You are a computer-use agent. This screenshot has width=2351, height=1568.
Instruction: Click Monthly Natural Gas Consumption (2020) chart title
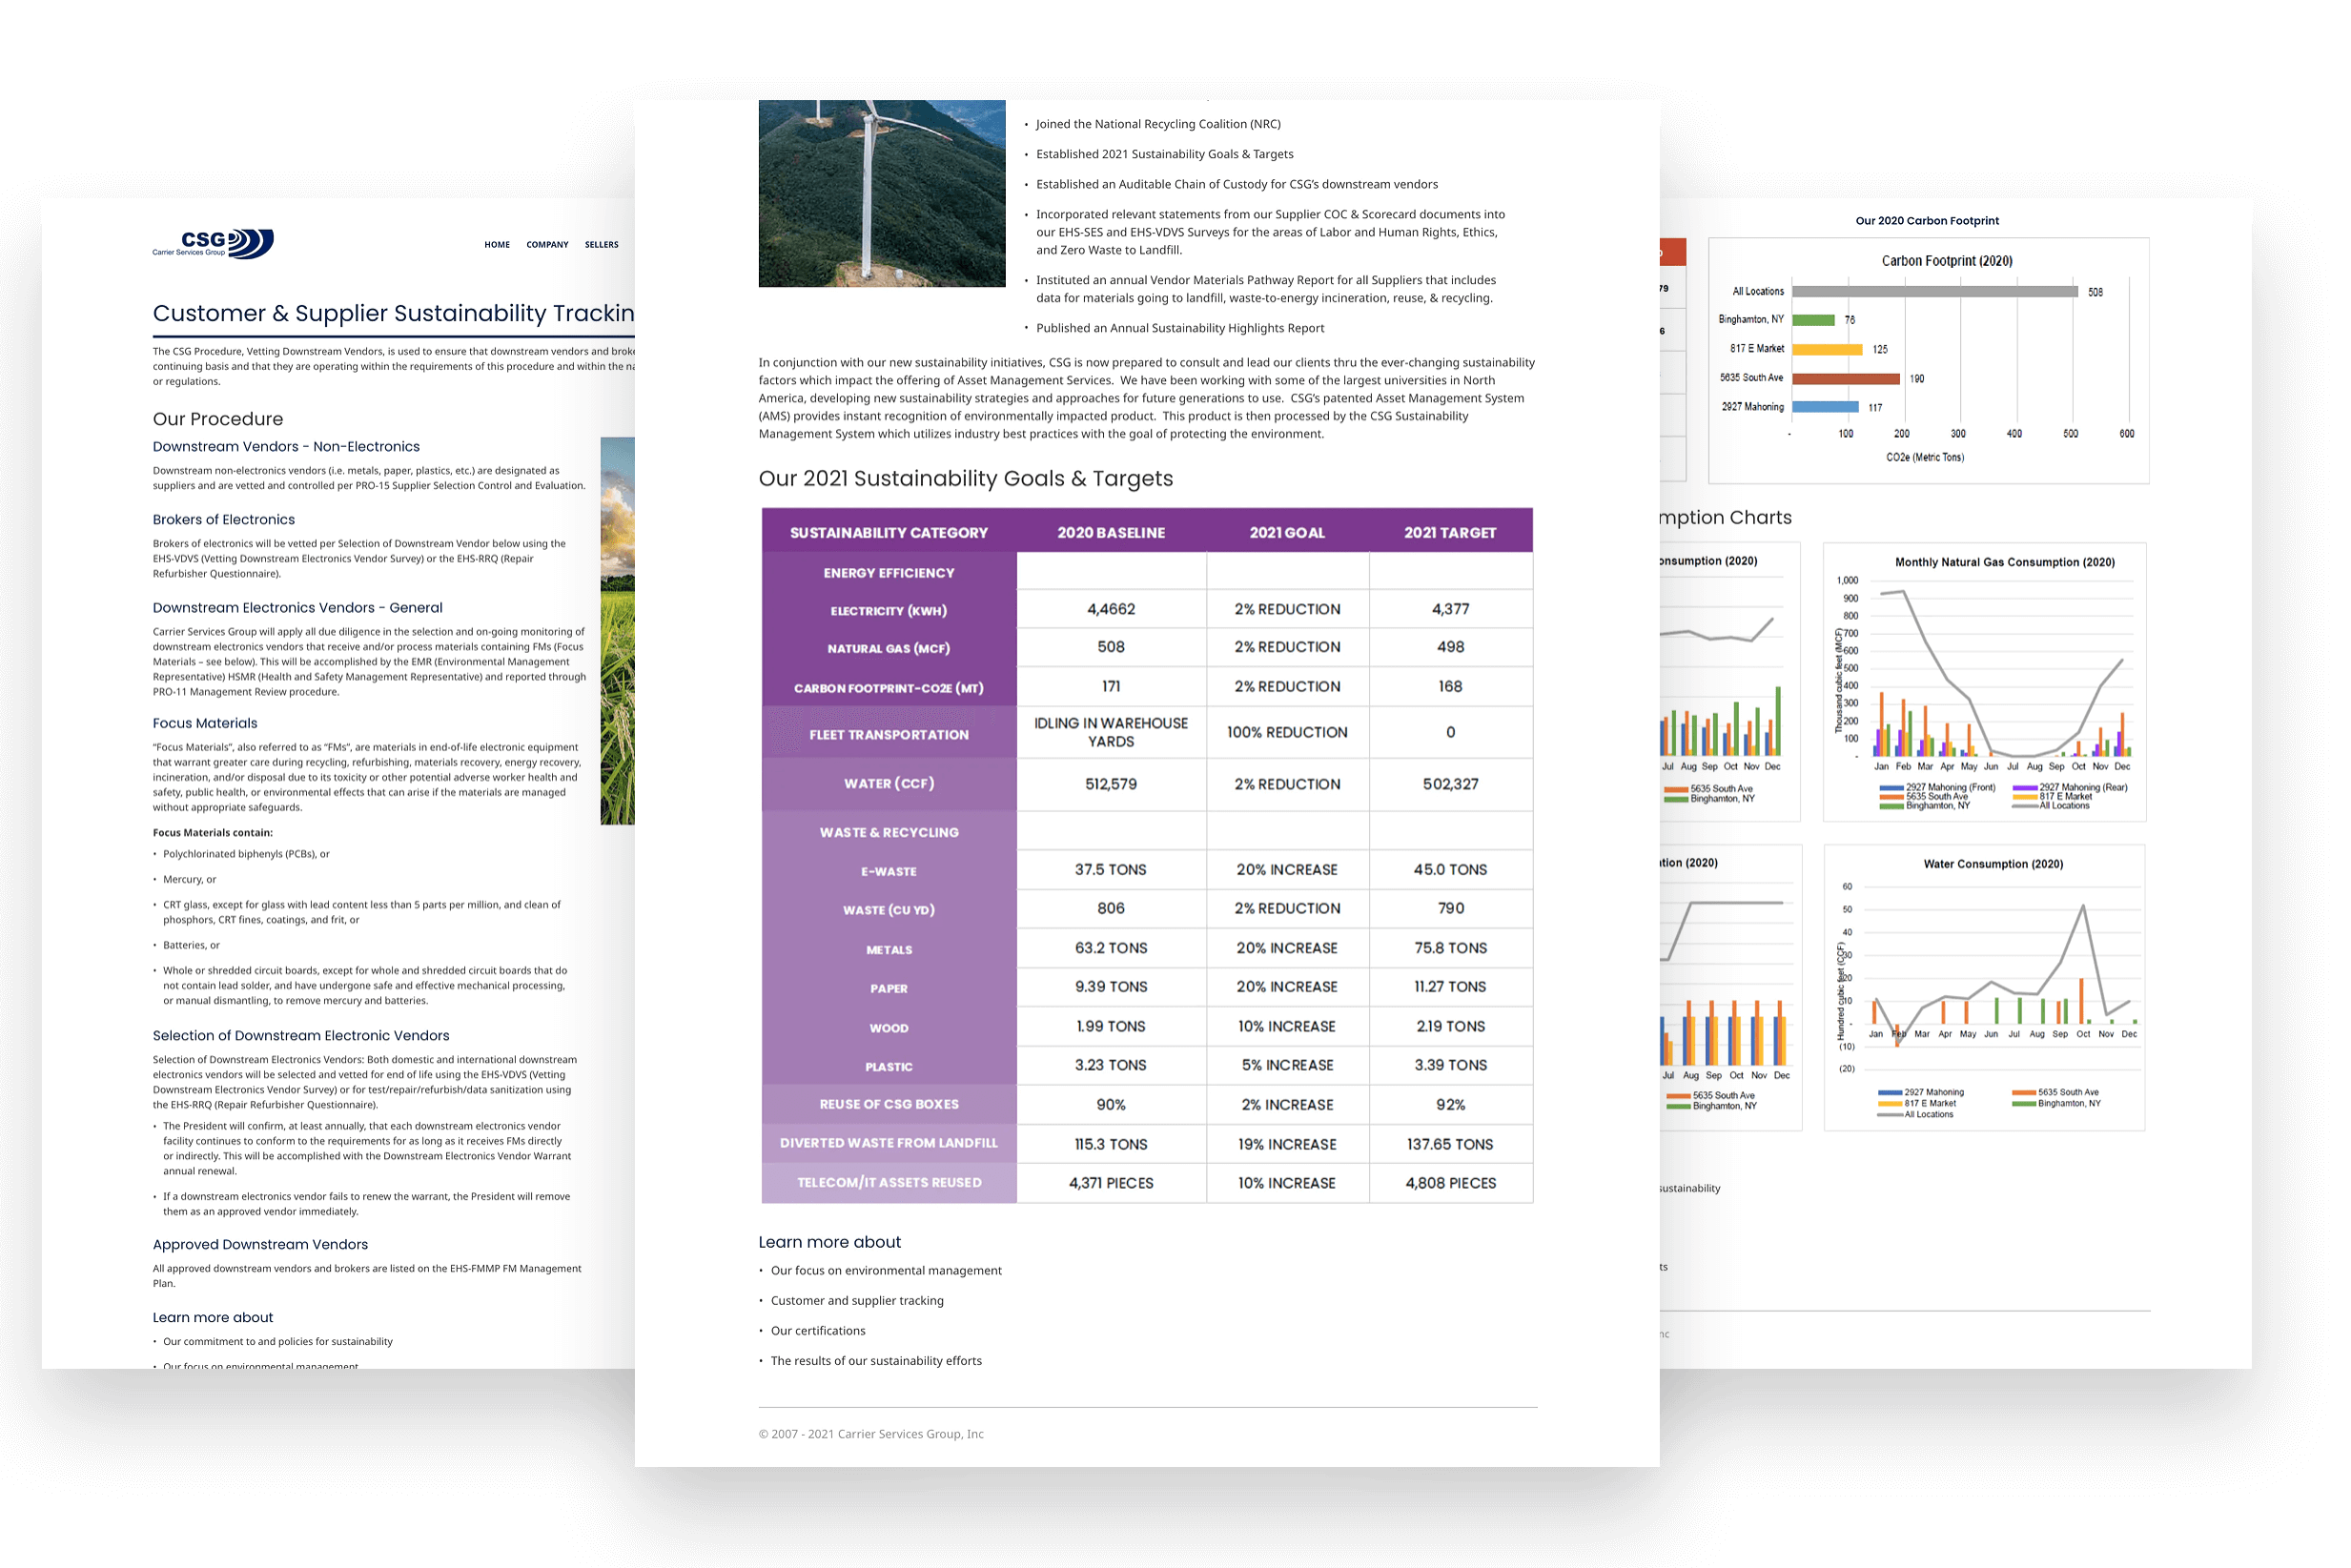click(2004, 562)
